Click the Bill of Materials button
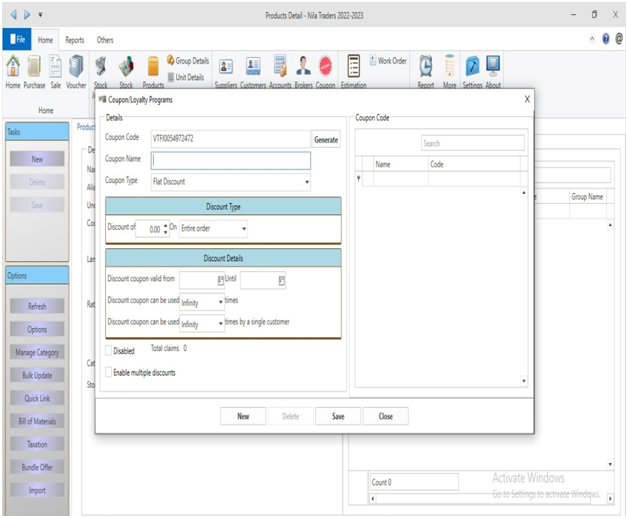 point(37,421)
